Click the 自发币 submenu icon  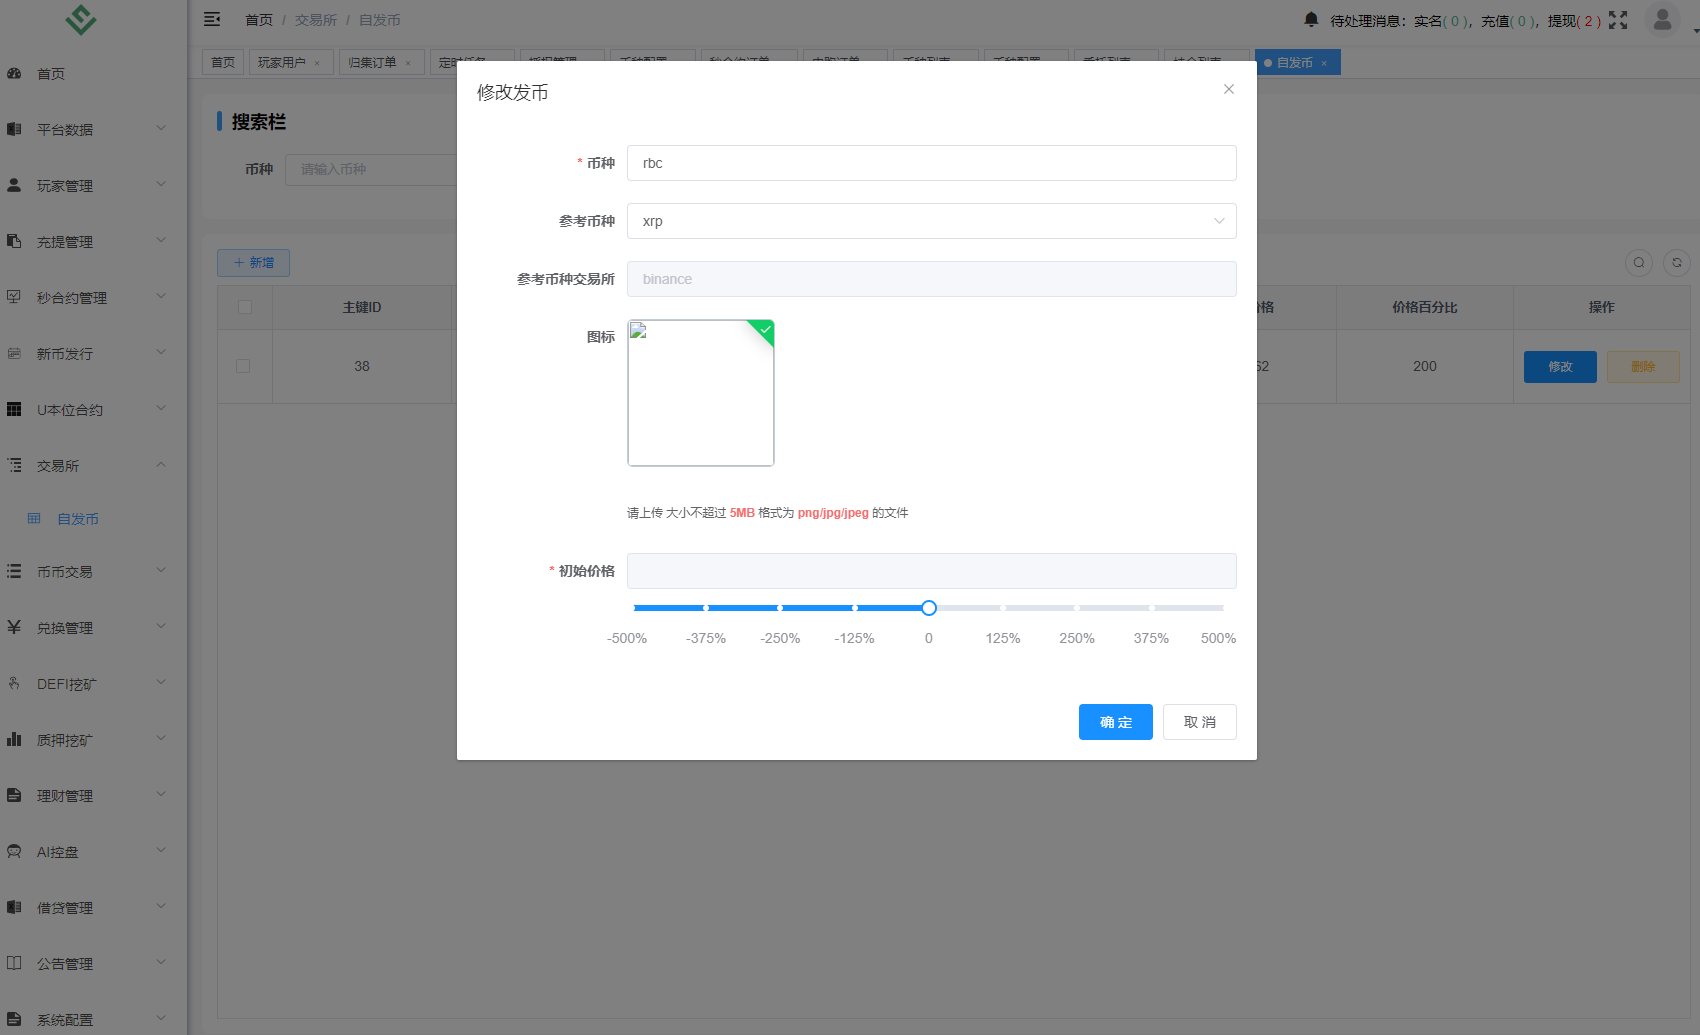(34, 519)
